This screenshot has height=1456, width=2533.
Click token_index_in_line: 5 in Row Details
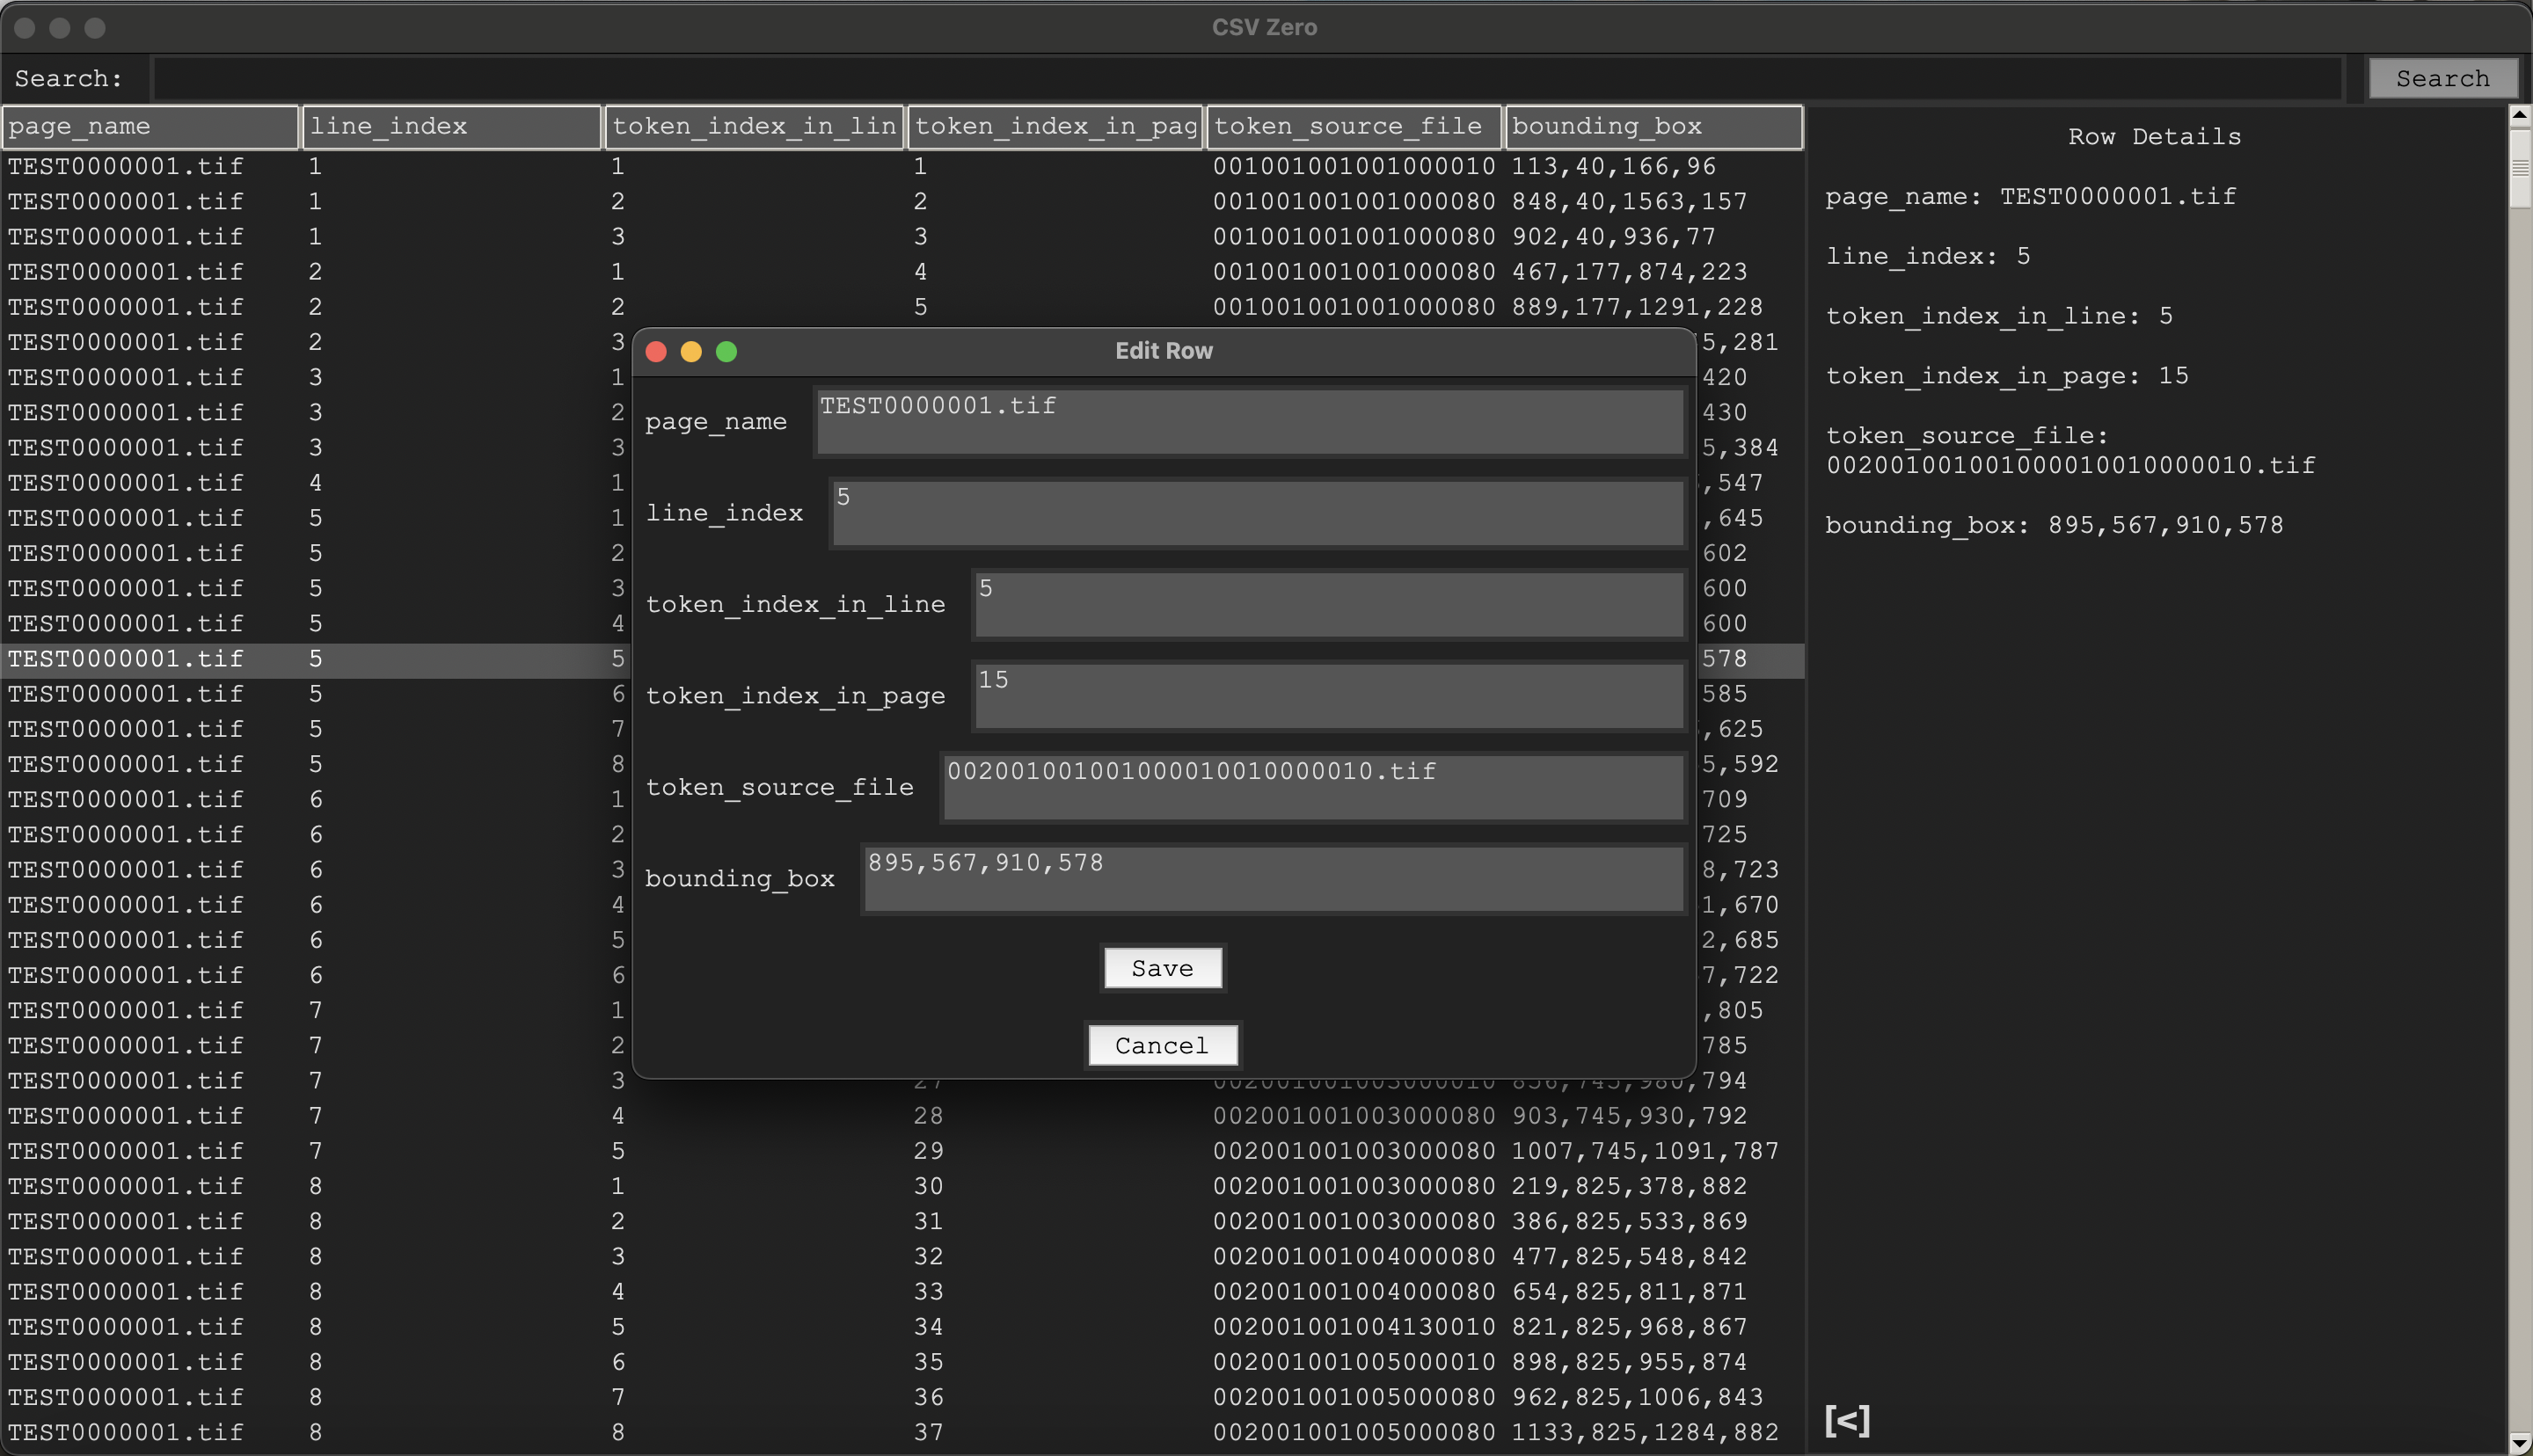1999,317
